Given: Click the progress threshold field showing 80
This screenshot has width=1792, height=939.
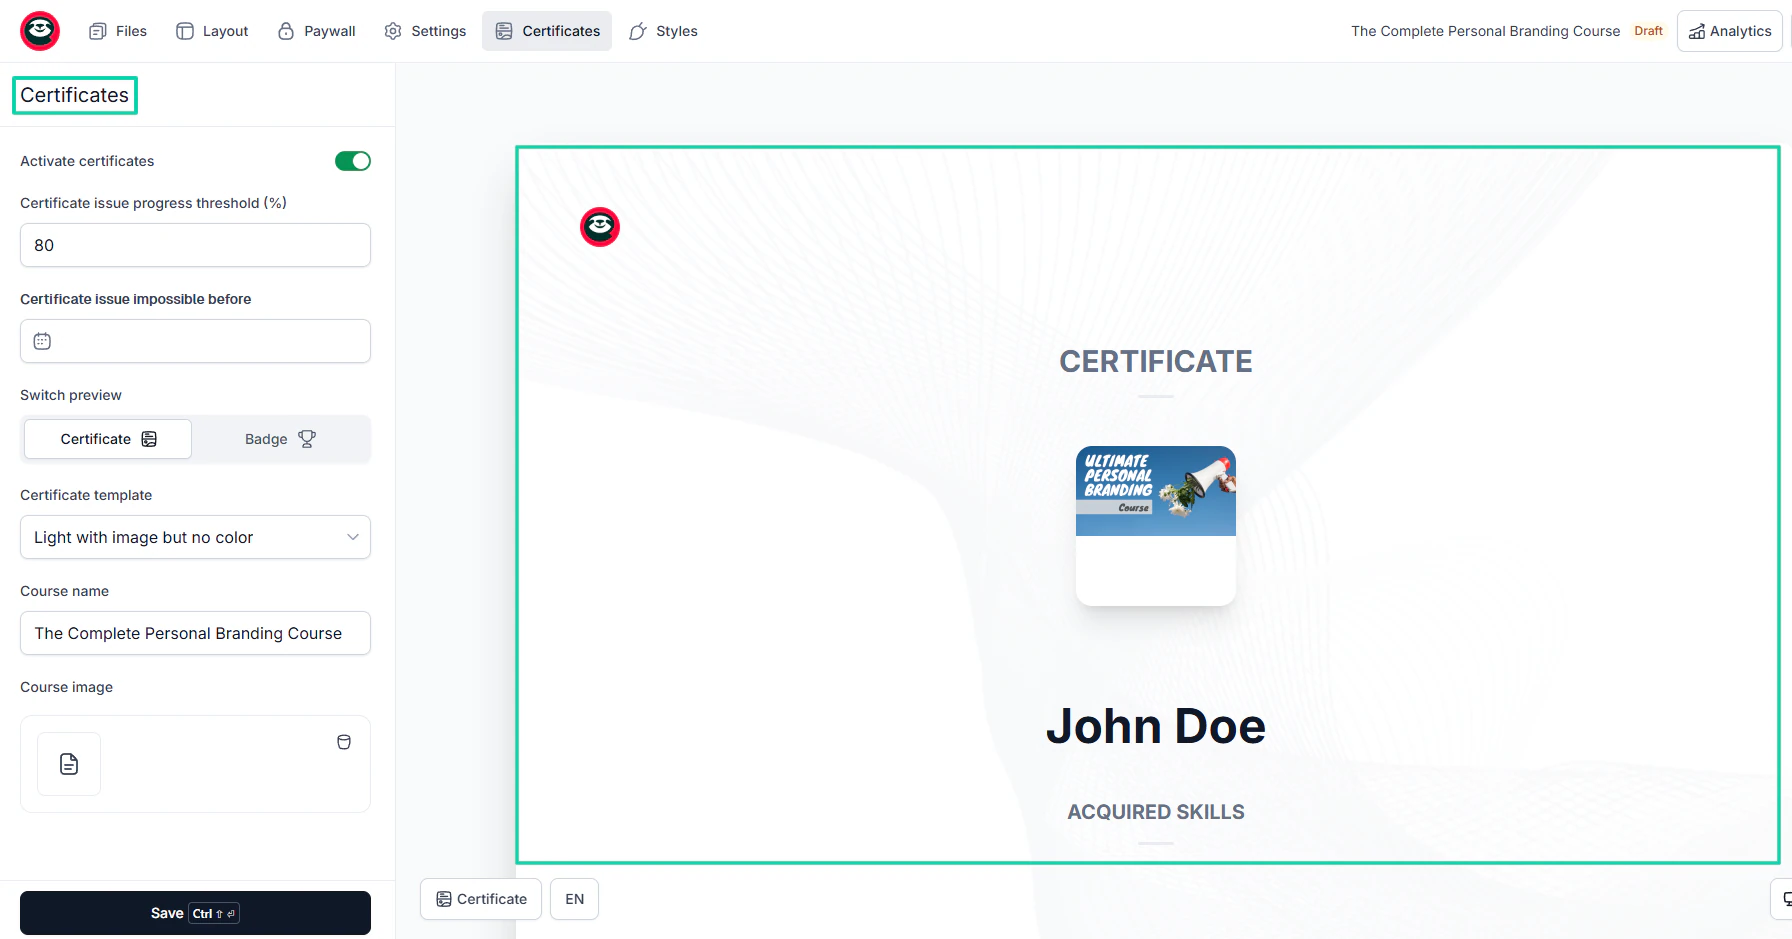Looking at the screenshot, I should click(195, 245).
